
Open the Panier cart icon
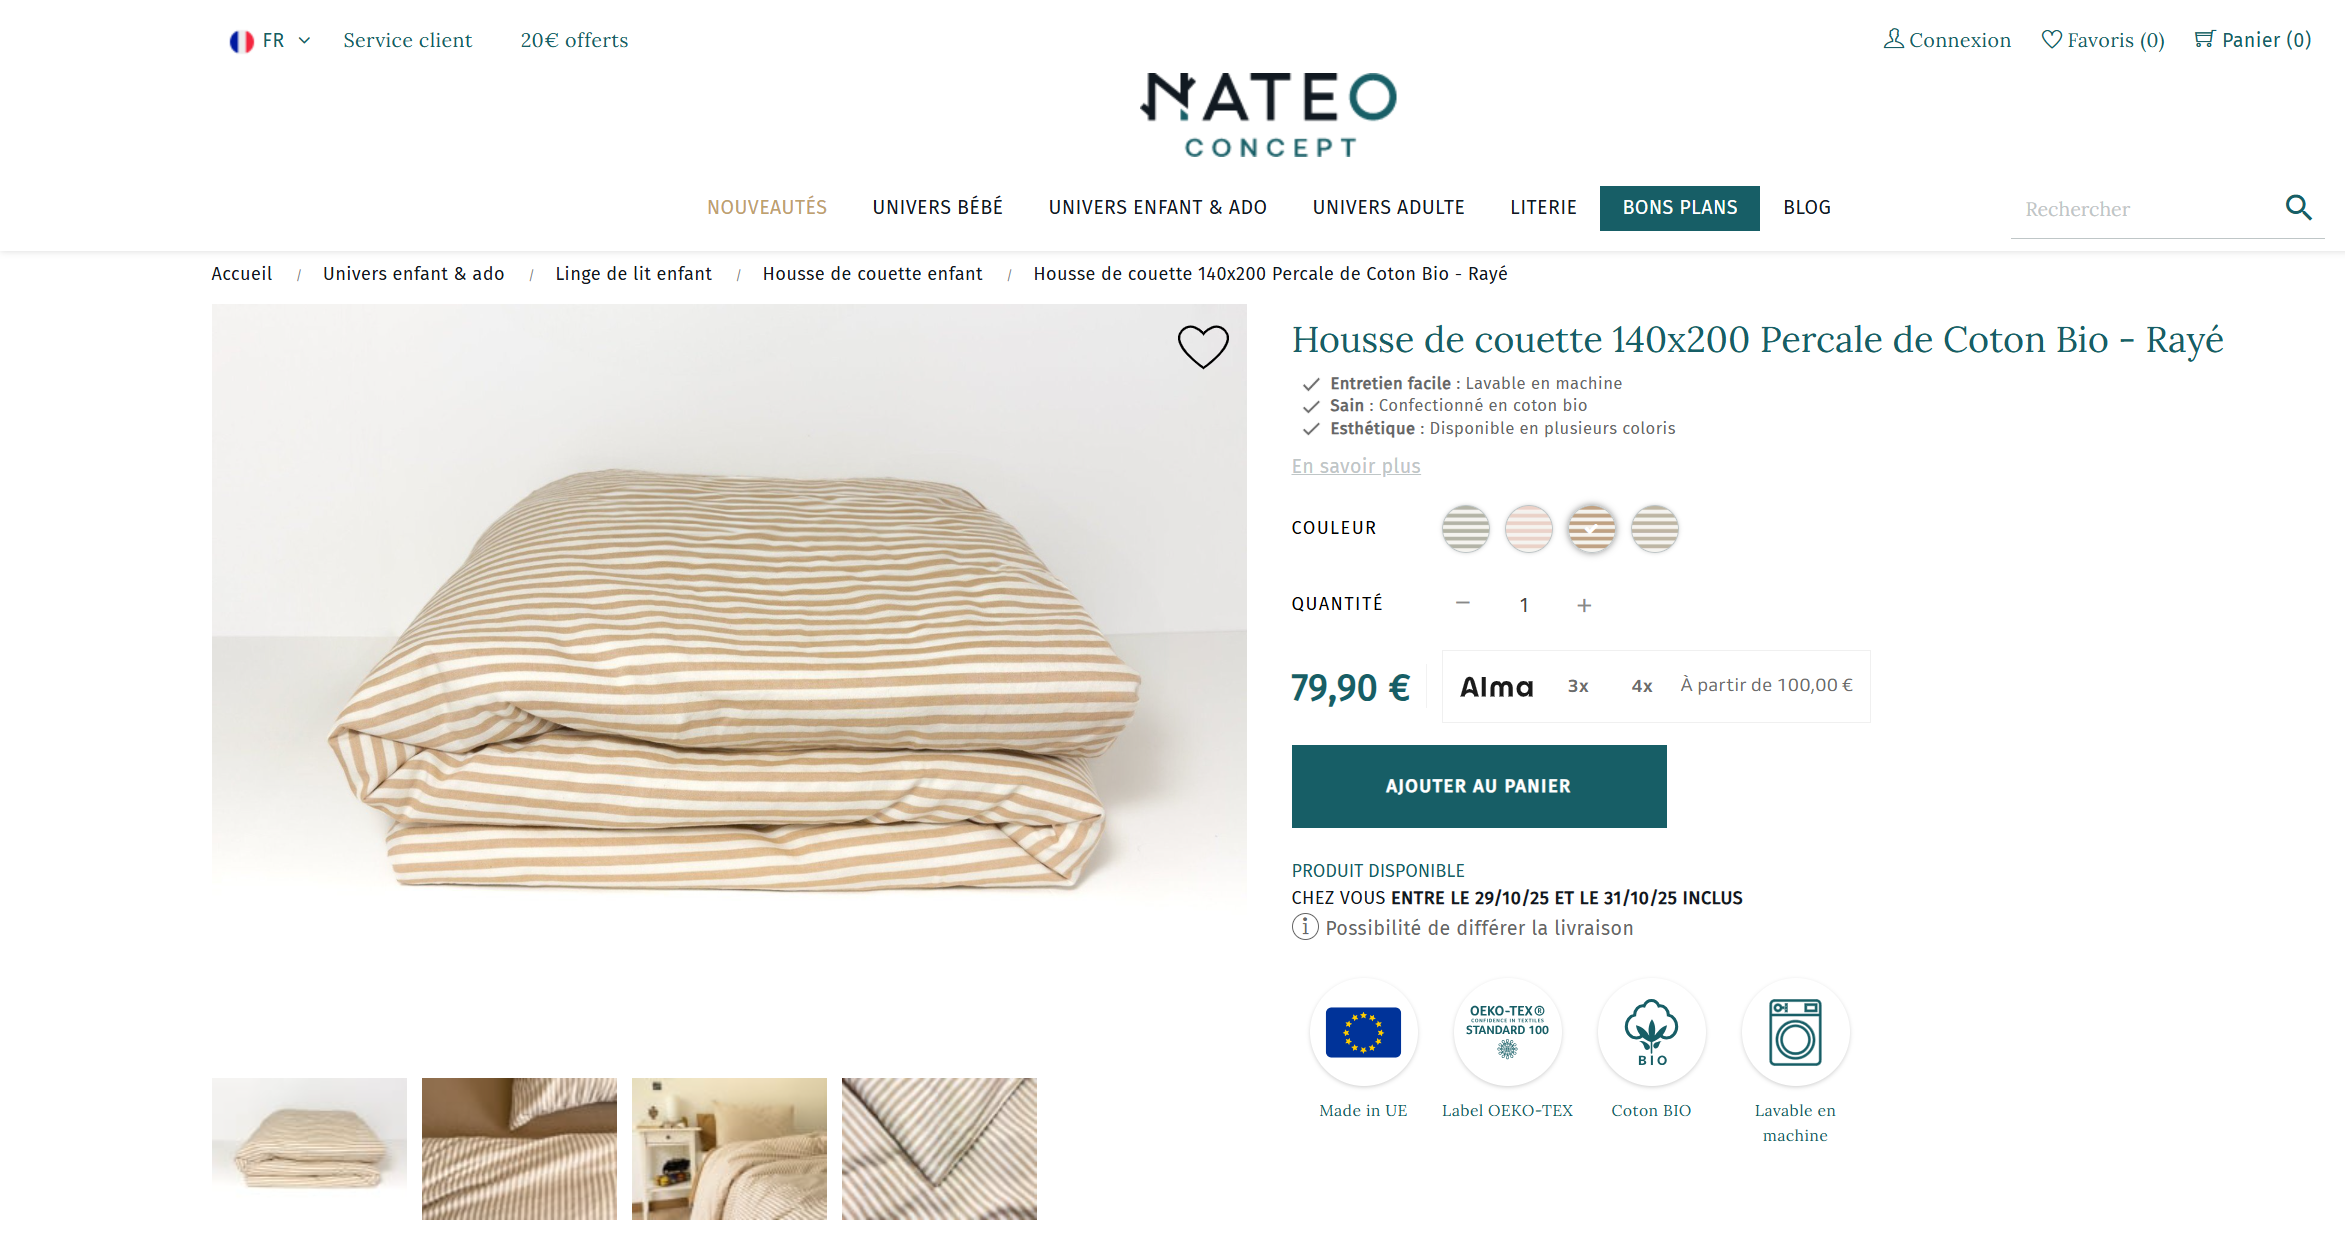tap(2204, 39)
